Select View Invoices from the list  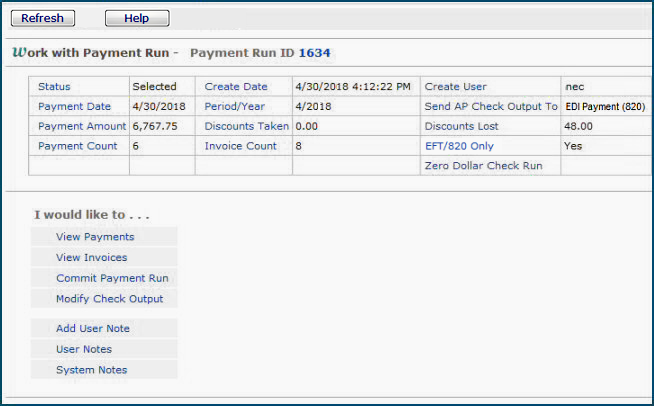click(x=92, y=258)
